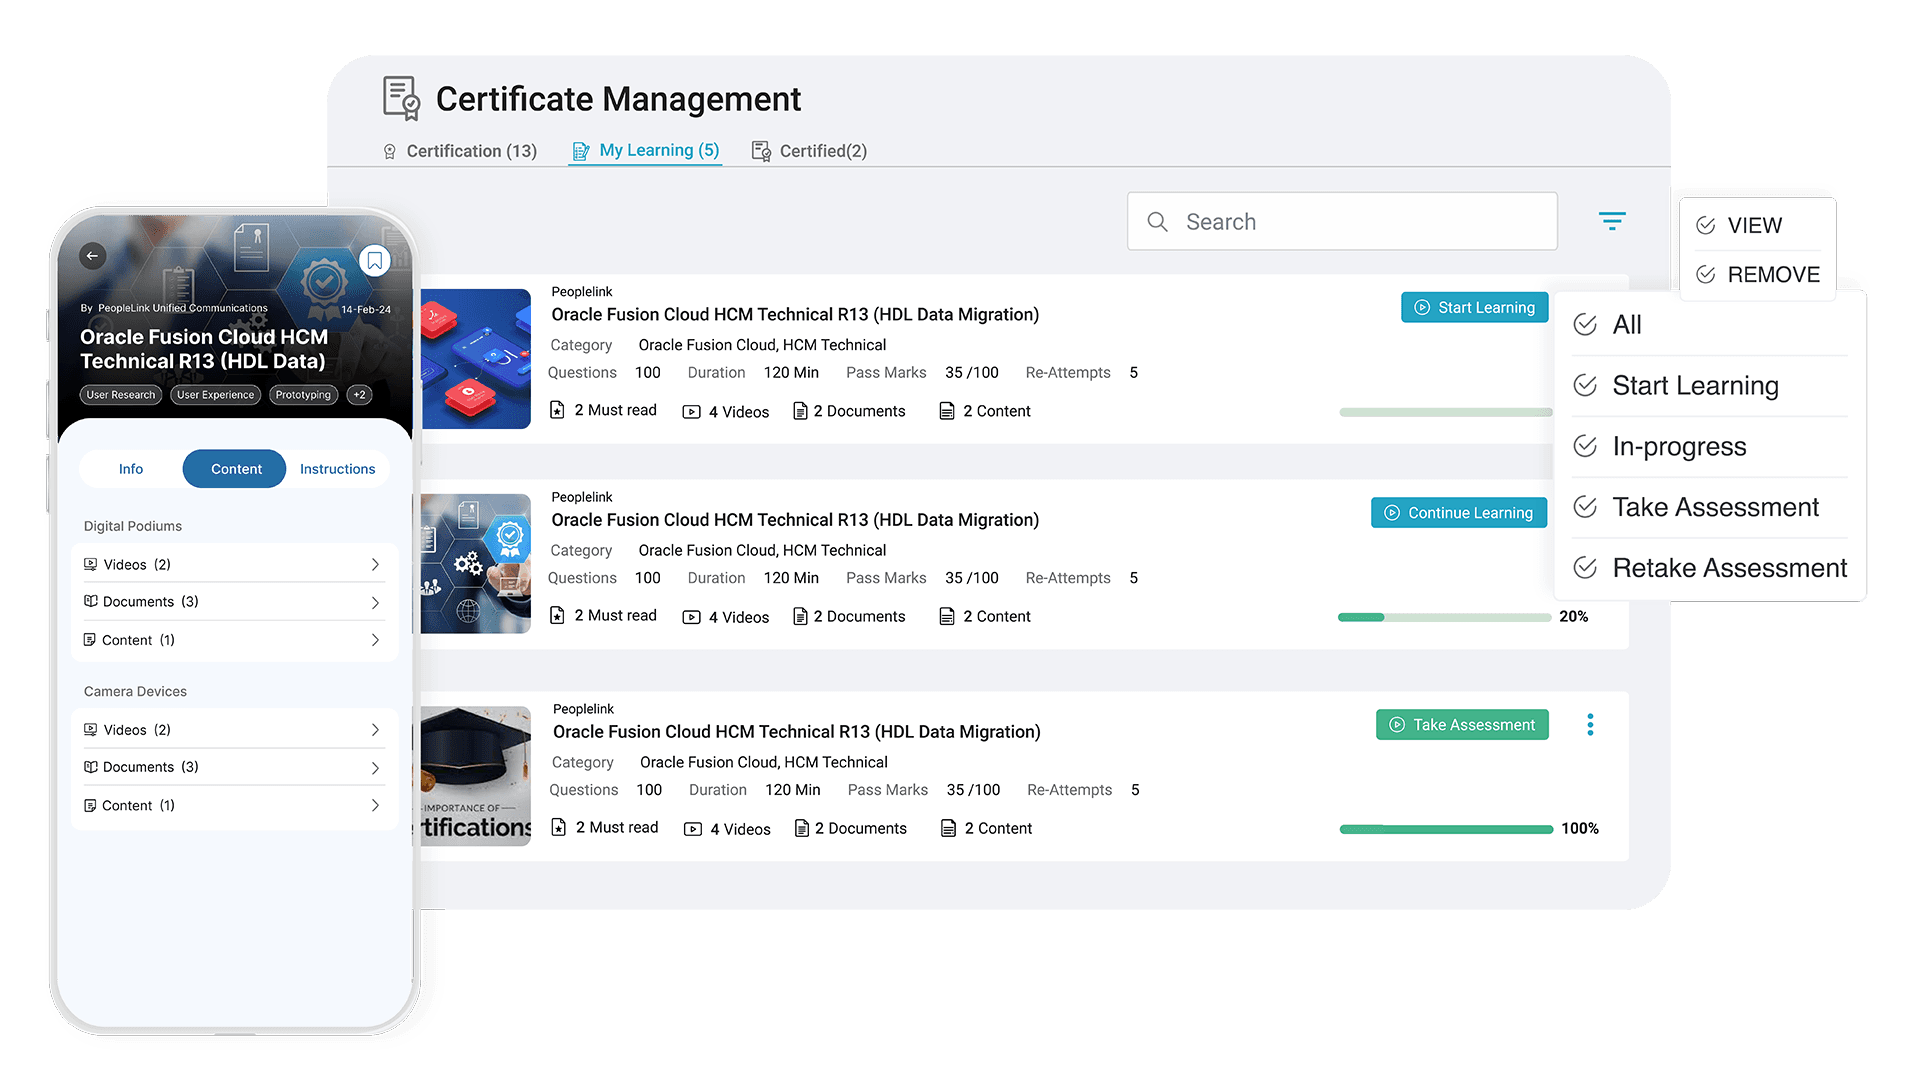The width and height of the screenshot is (1920, 1080).
Task: Toggle the Retake Assessment filter checkbox
Action: tap(1586, 567)
